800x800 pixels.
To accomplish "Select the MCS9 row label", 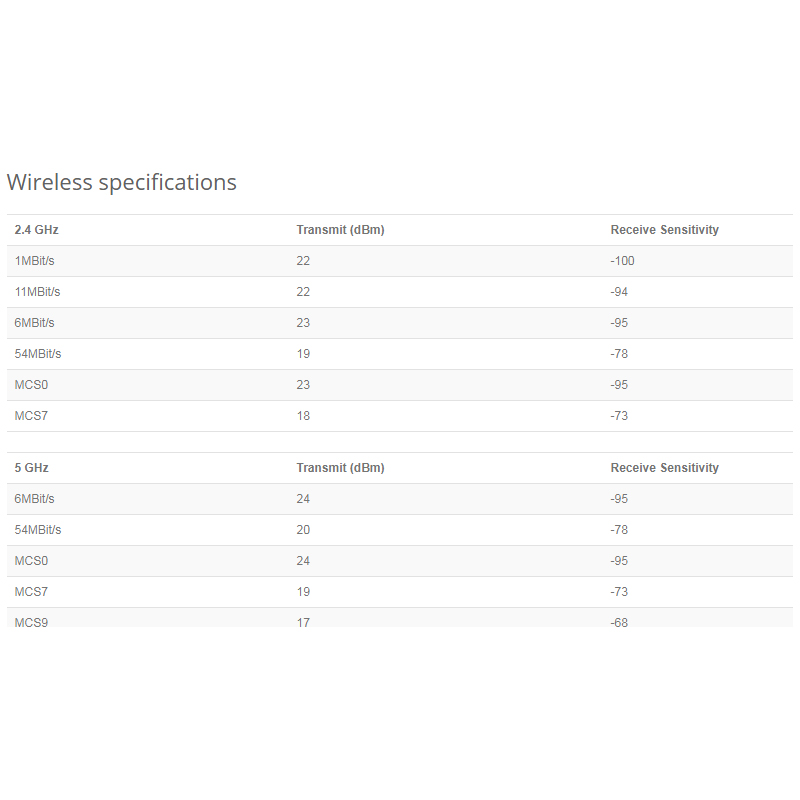I will click(x=31, y=622).
